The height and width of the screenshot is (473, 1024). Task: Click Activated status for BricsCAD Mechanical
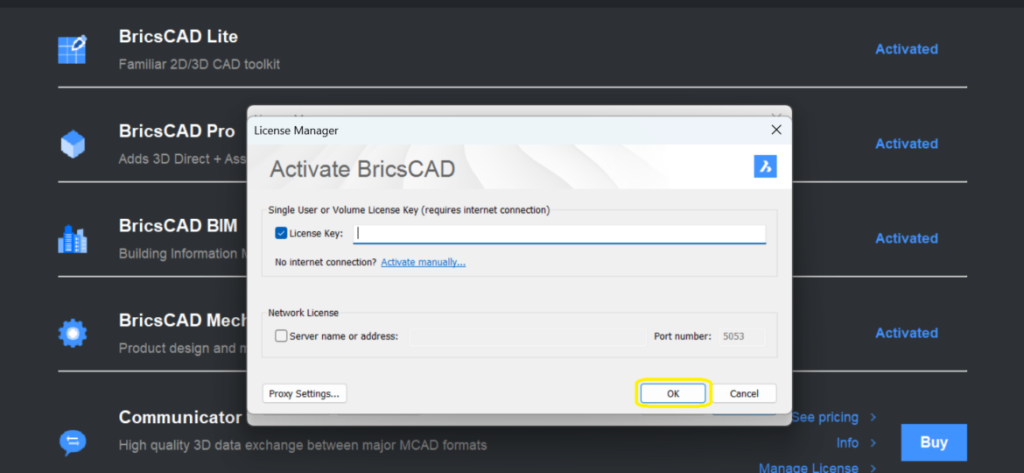coord(906,333)
